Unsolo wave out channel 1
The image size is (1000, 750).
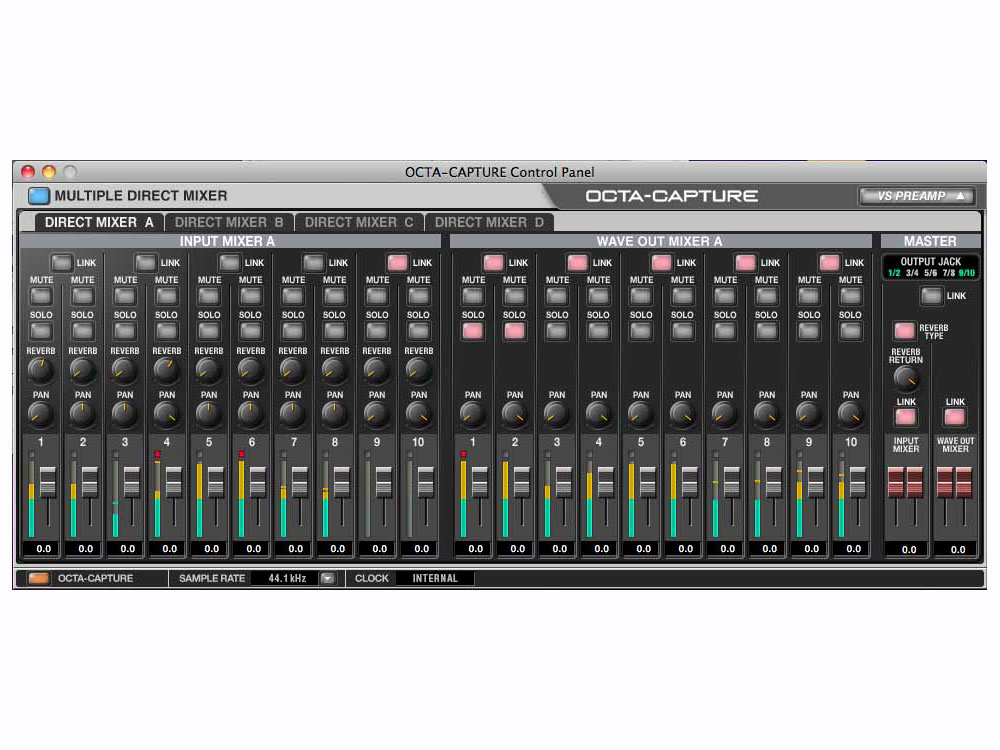pos(473,330)
